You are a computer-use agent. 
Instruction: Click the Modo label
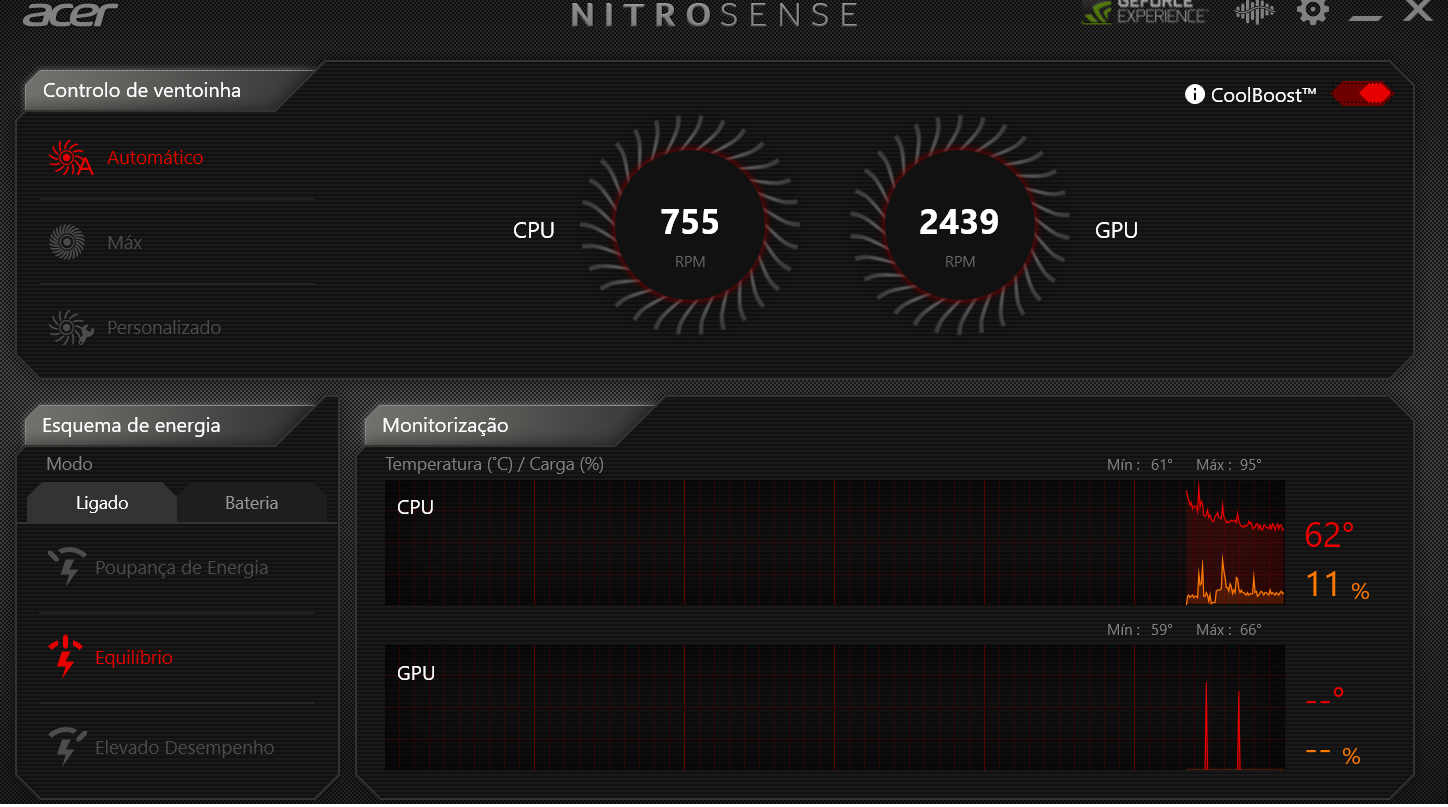pyautogui.click(x=69, y=464)
